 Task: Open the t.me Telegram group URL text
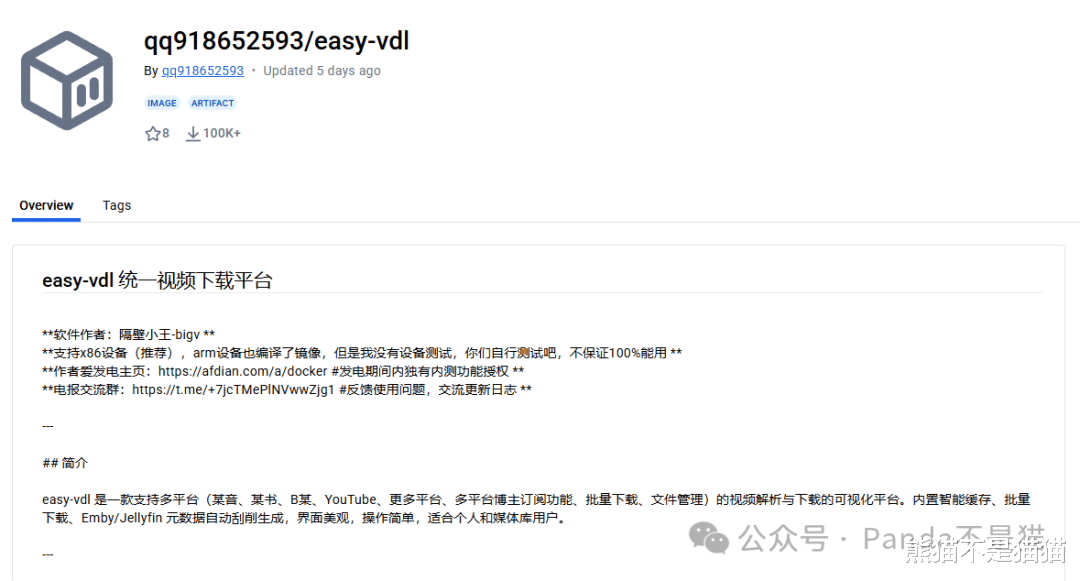(233, 390)
